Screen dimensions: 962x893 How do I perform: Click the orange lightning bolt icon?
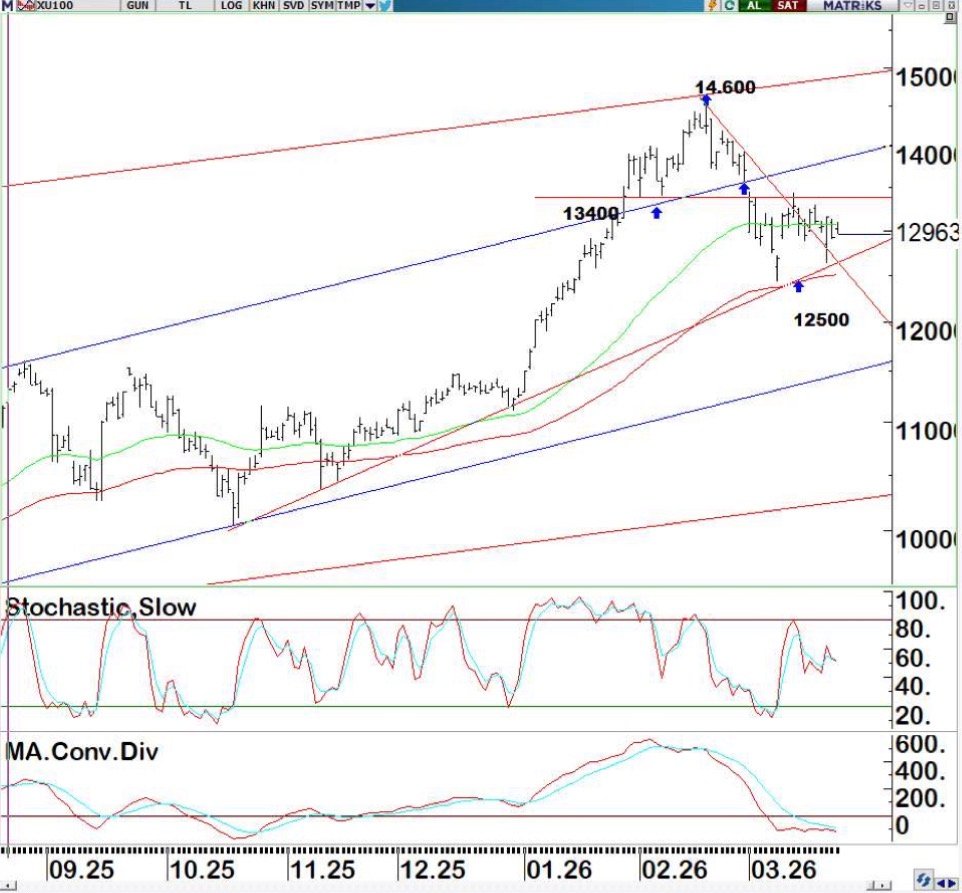click(712, 6)
